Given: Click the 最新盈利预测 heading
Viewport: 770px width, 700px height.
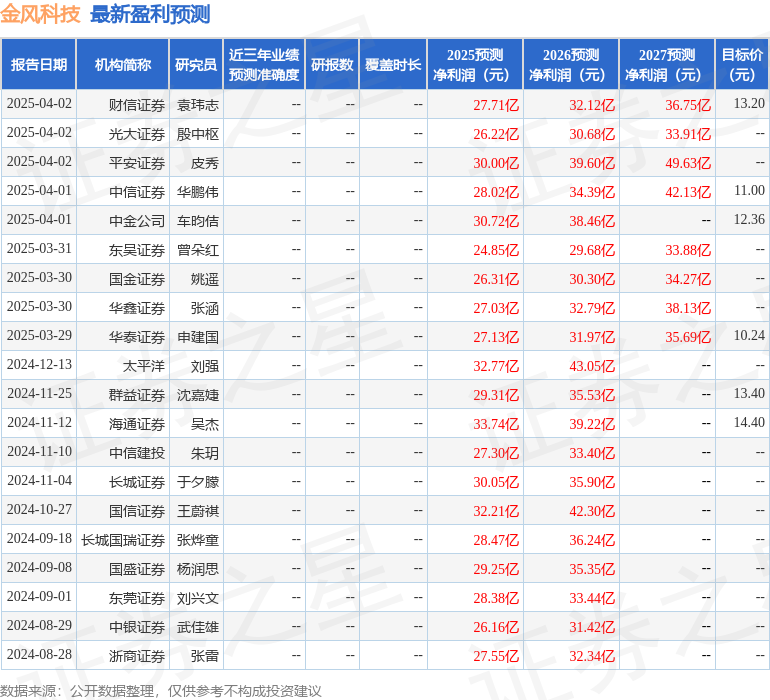Looking at the screenshot, I should [x=150, y=14].
